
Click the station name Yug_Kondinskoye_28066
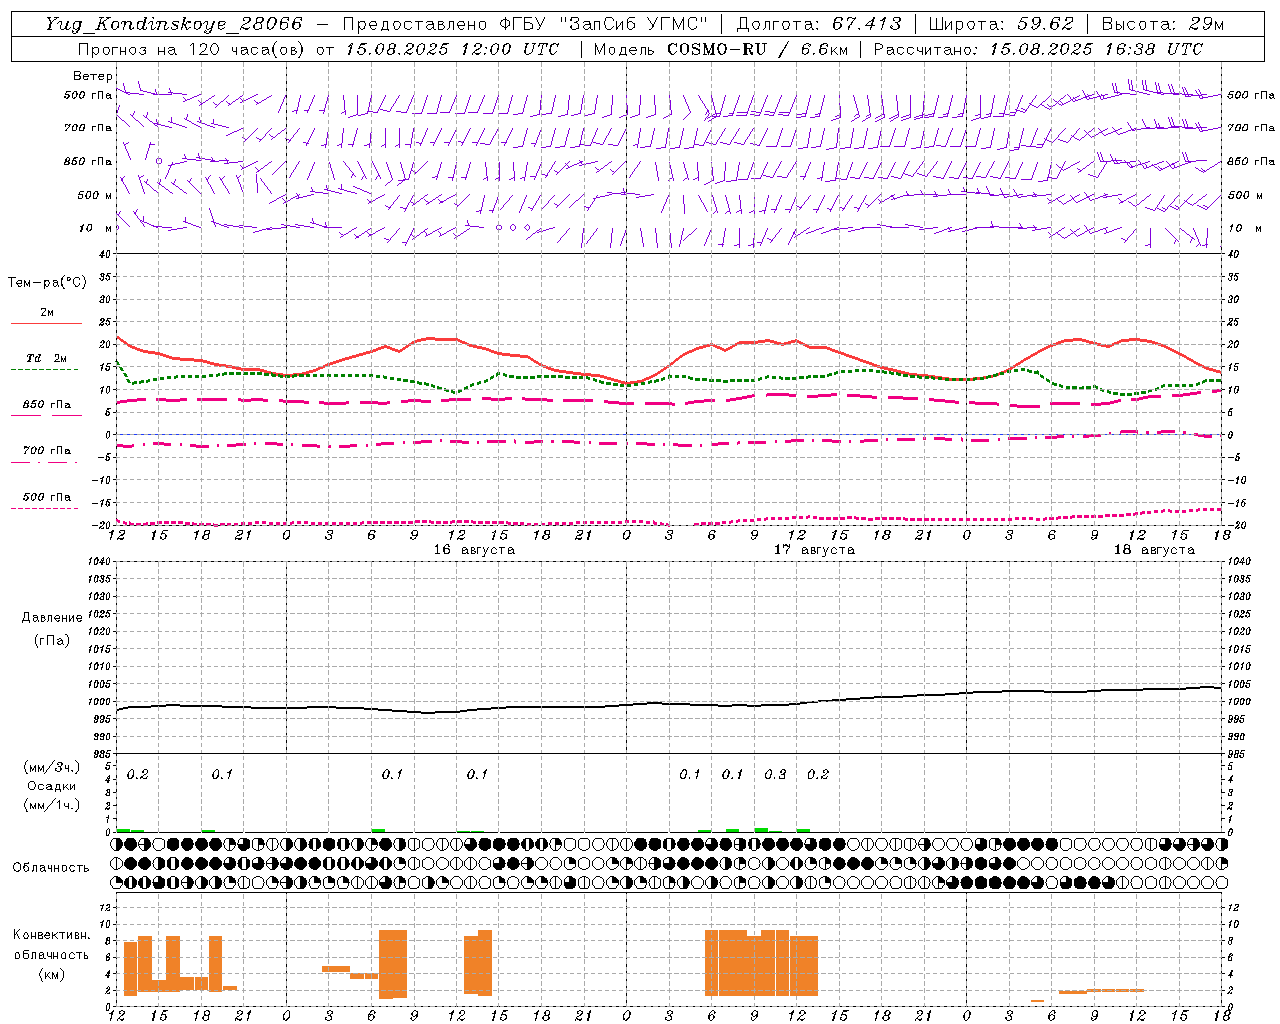coord(173,24)
